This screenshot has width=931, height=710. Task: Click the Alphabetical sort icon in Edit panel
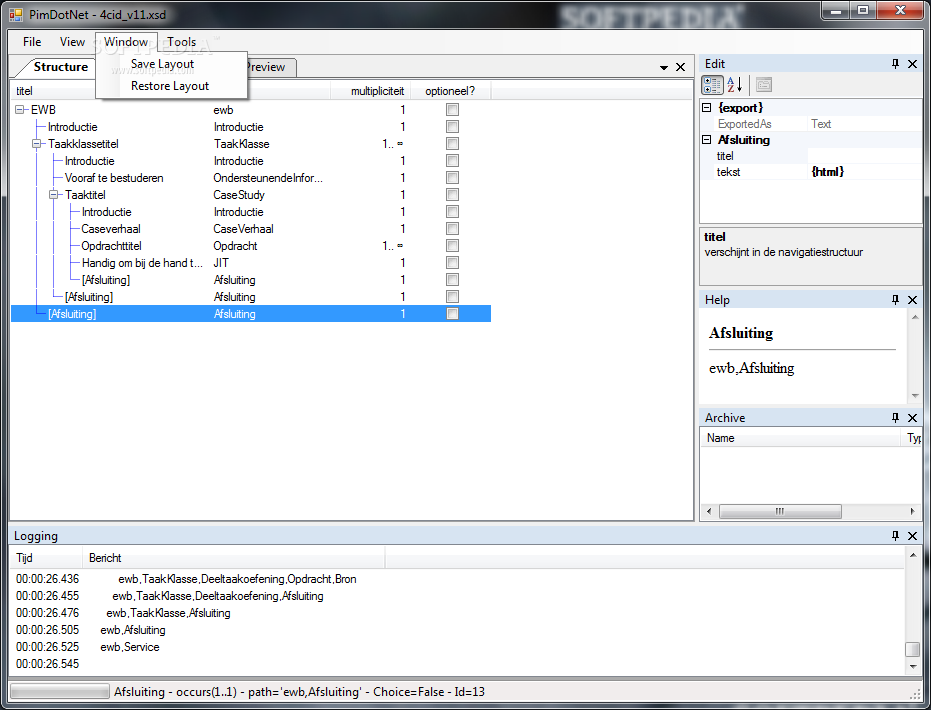tap(734, 85)
